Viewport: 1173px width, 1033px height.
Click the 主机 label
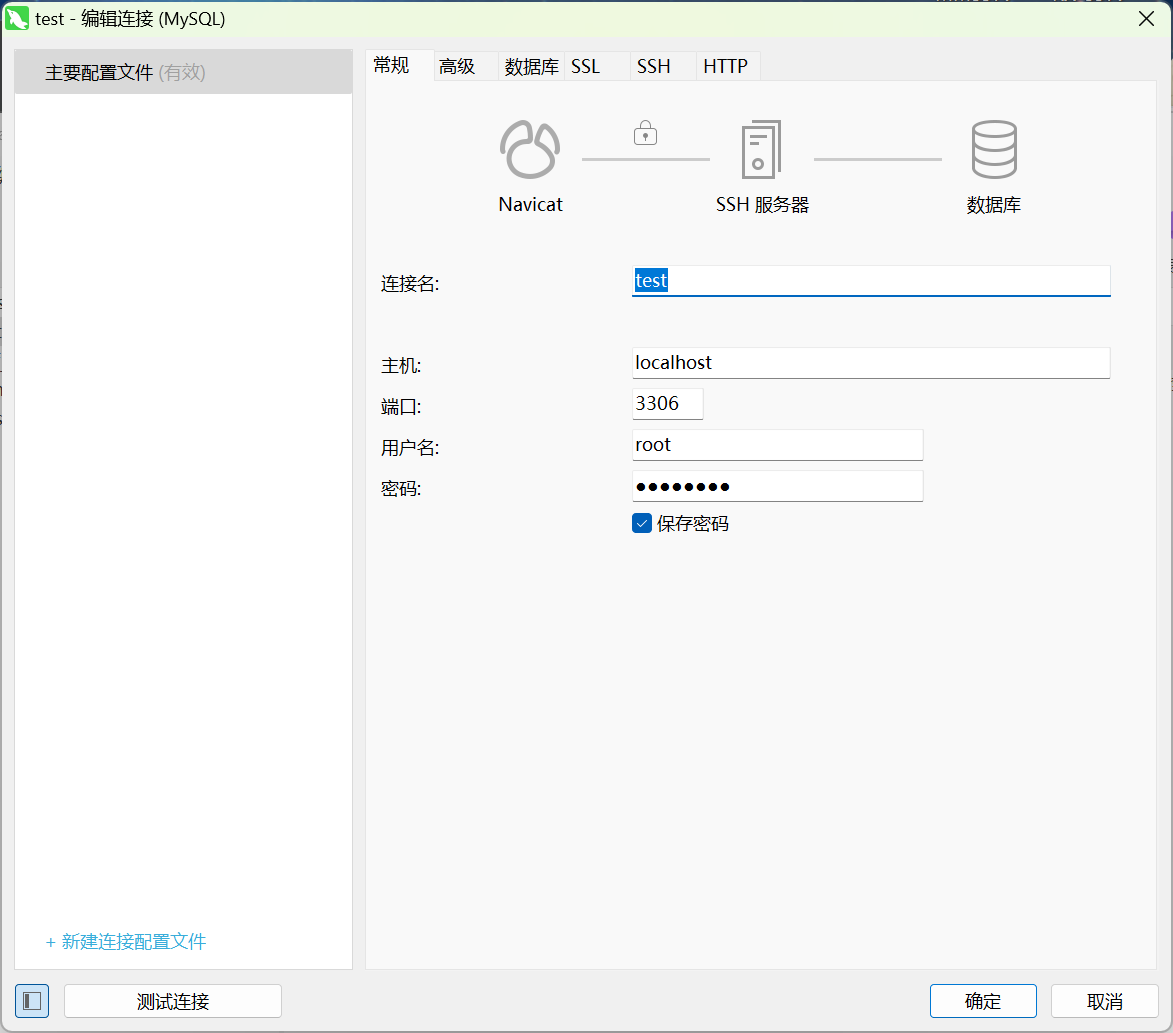pos(401,366)
